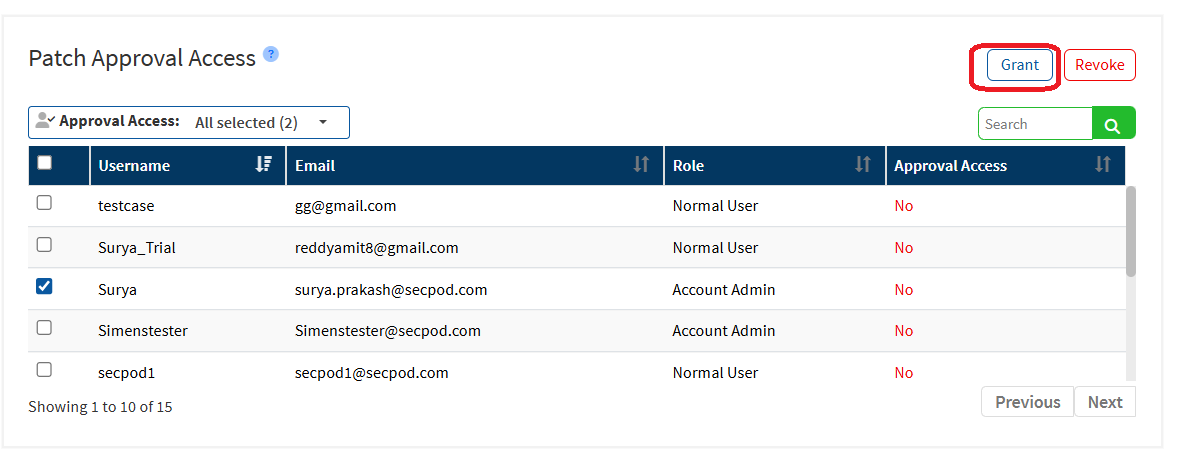Check the secpod1 row checkbox
The image size is (1190, 458).
(44, 370)
